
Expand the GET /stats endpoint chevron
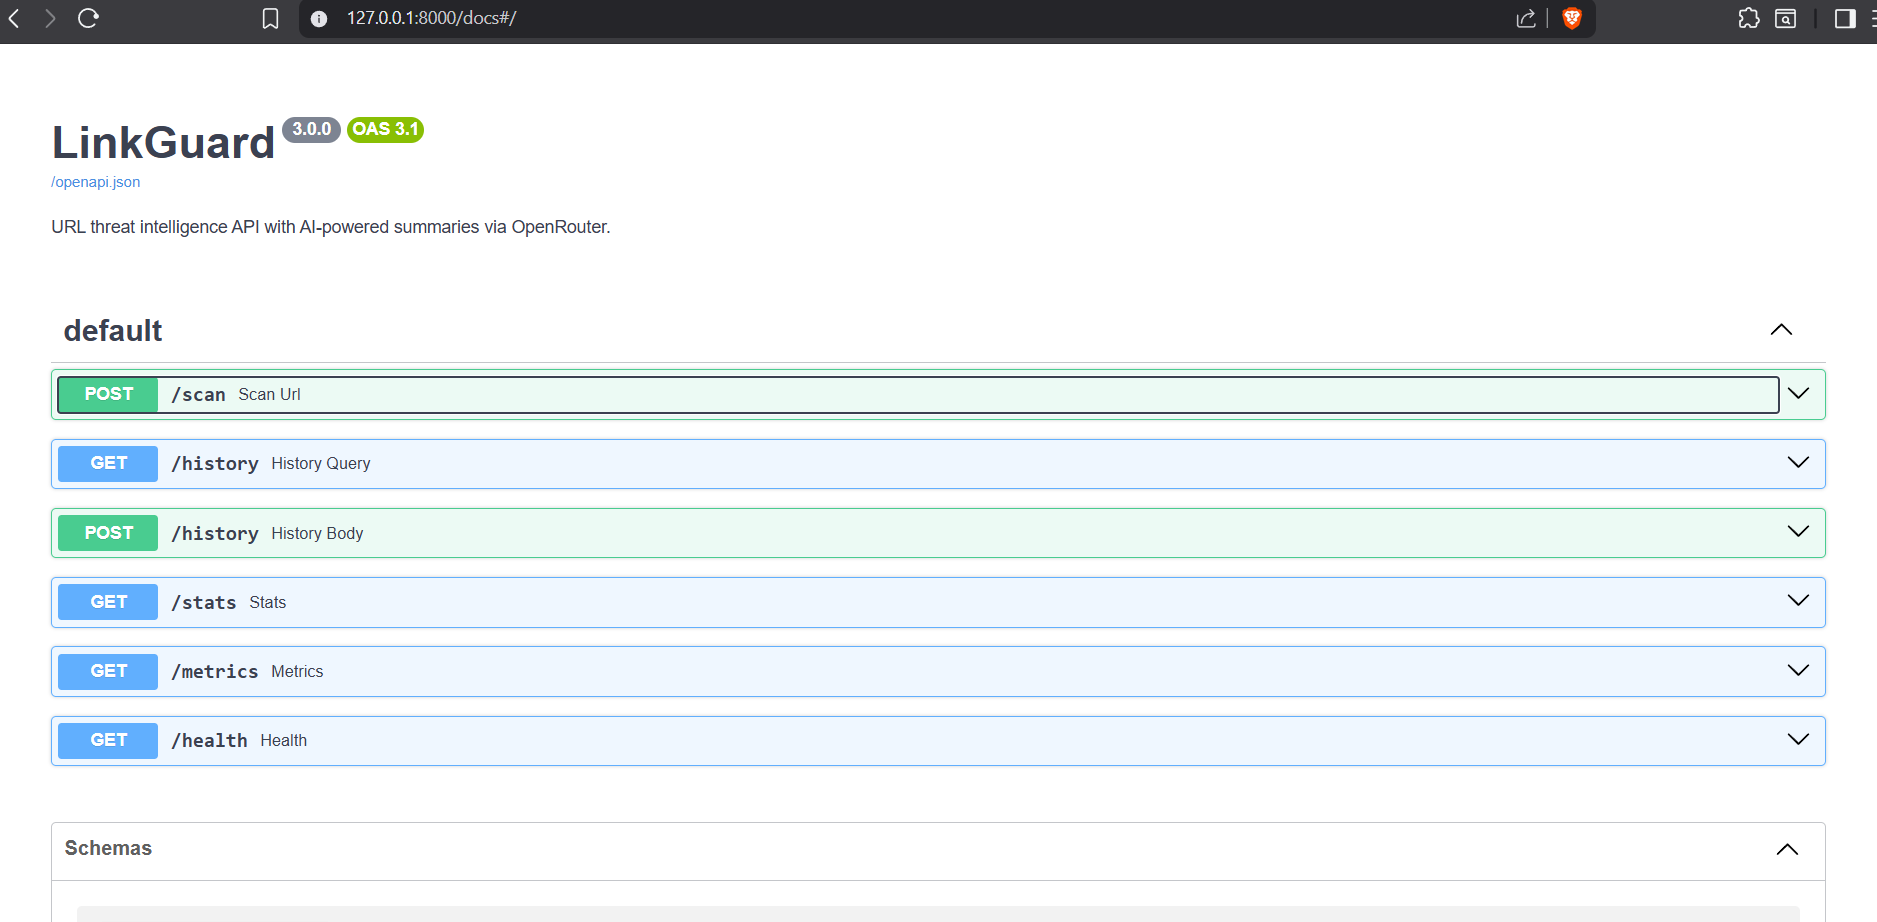[1798, 600]
